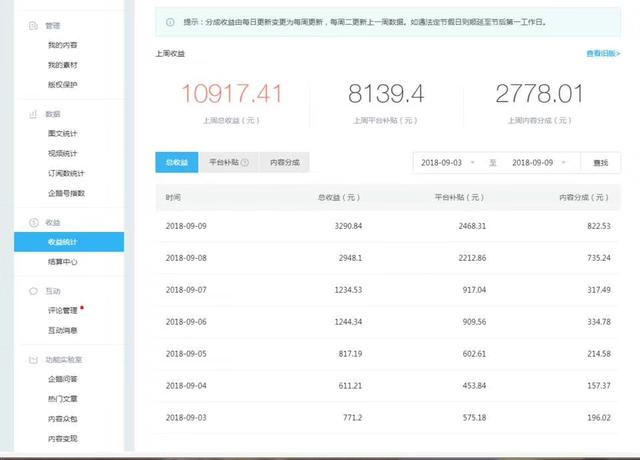Open the 查看旧版 link
Image resolution: width=640 pixels, height=460 pixels.
(603, 54)
